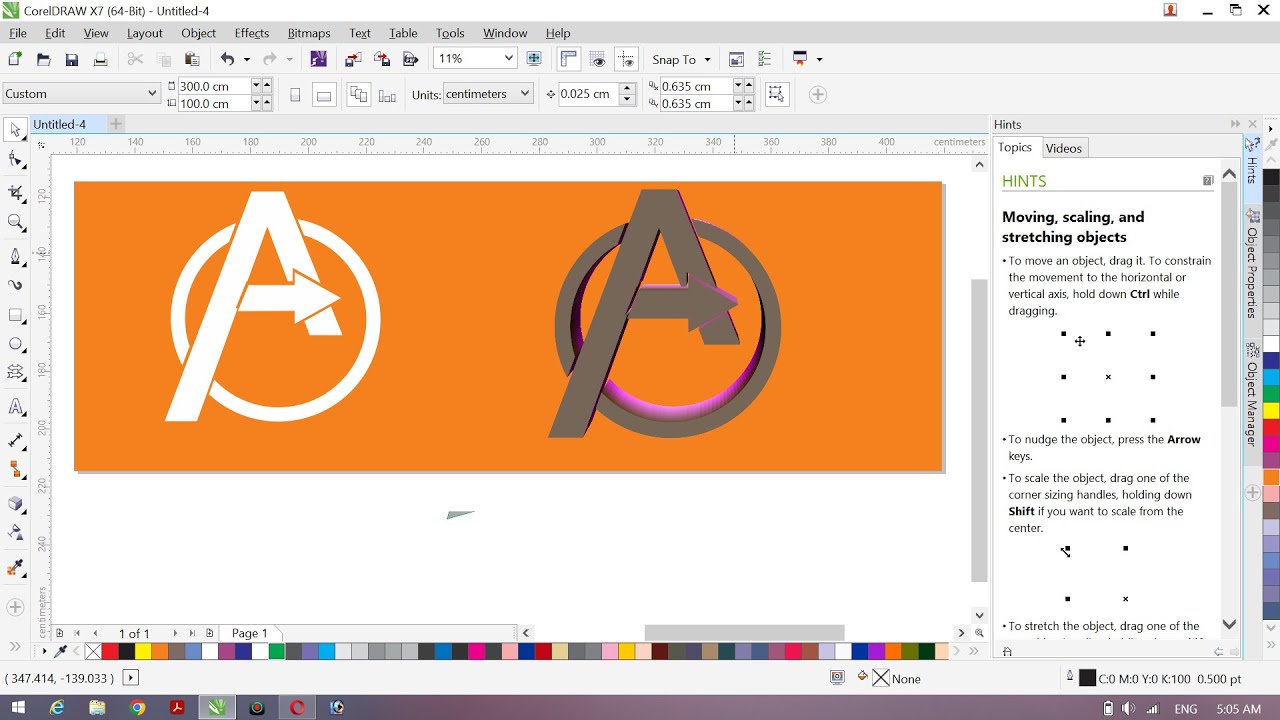This screenshot has width=1280, height=720.
Task: Toggle Current Page layout button
Action: (x=387, y=95)
